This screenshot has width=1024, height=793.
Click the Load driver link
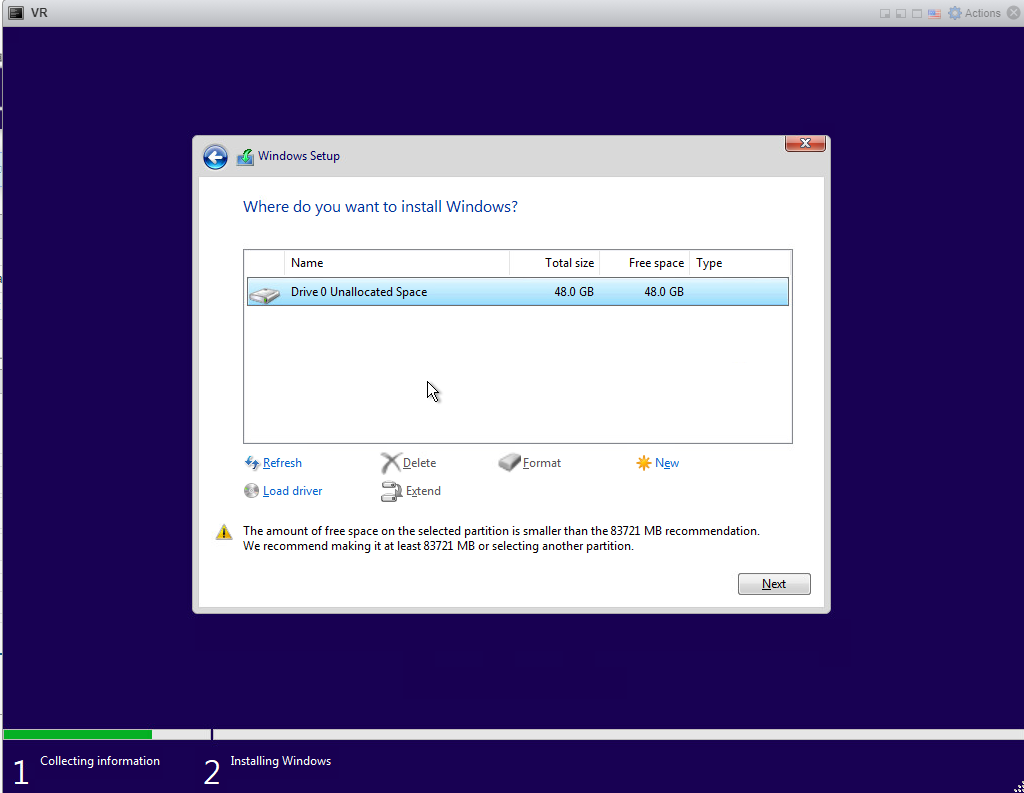[x=293, y=491]
